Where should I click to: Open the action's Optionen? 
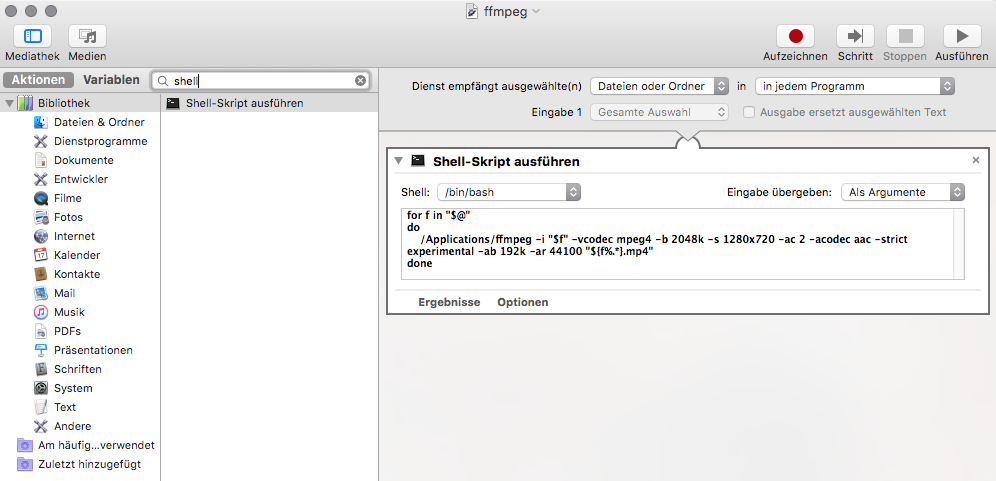[x=523, y=302]
